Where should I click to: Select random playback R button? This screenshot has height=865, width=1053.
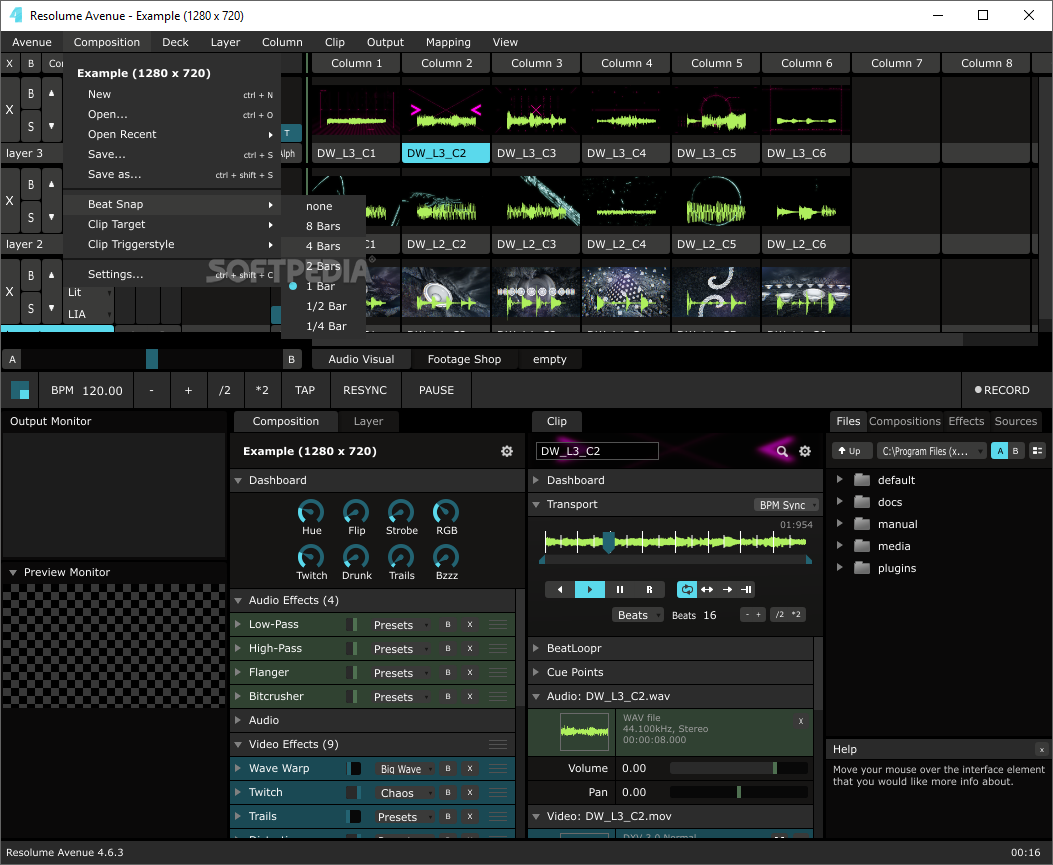pyautogui.click(x=649, y=590)
